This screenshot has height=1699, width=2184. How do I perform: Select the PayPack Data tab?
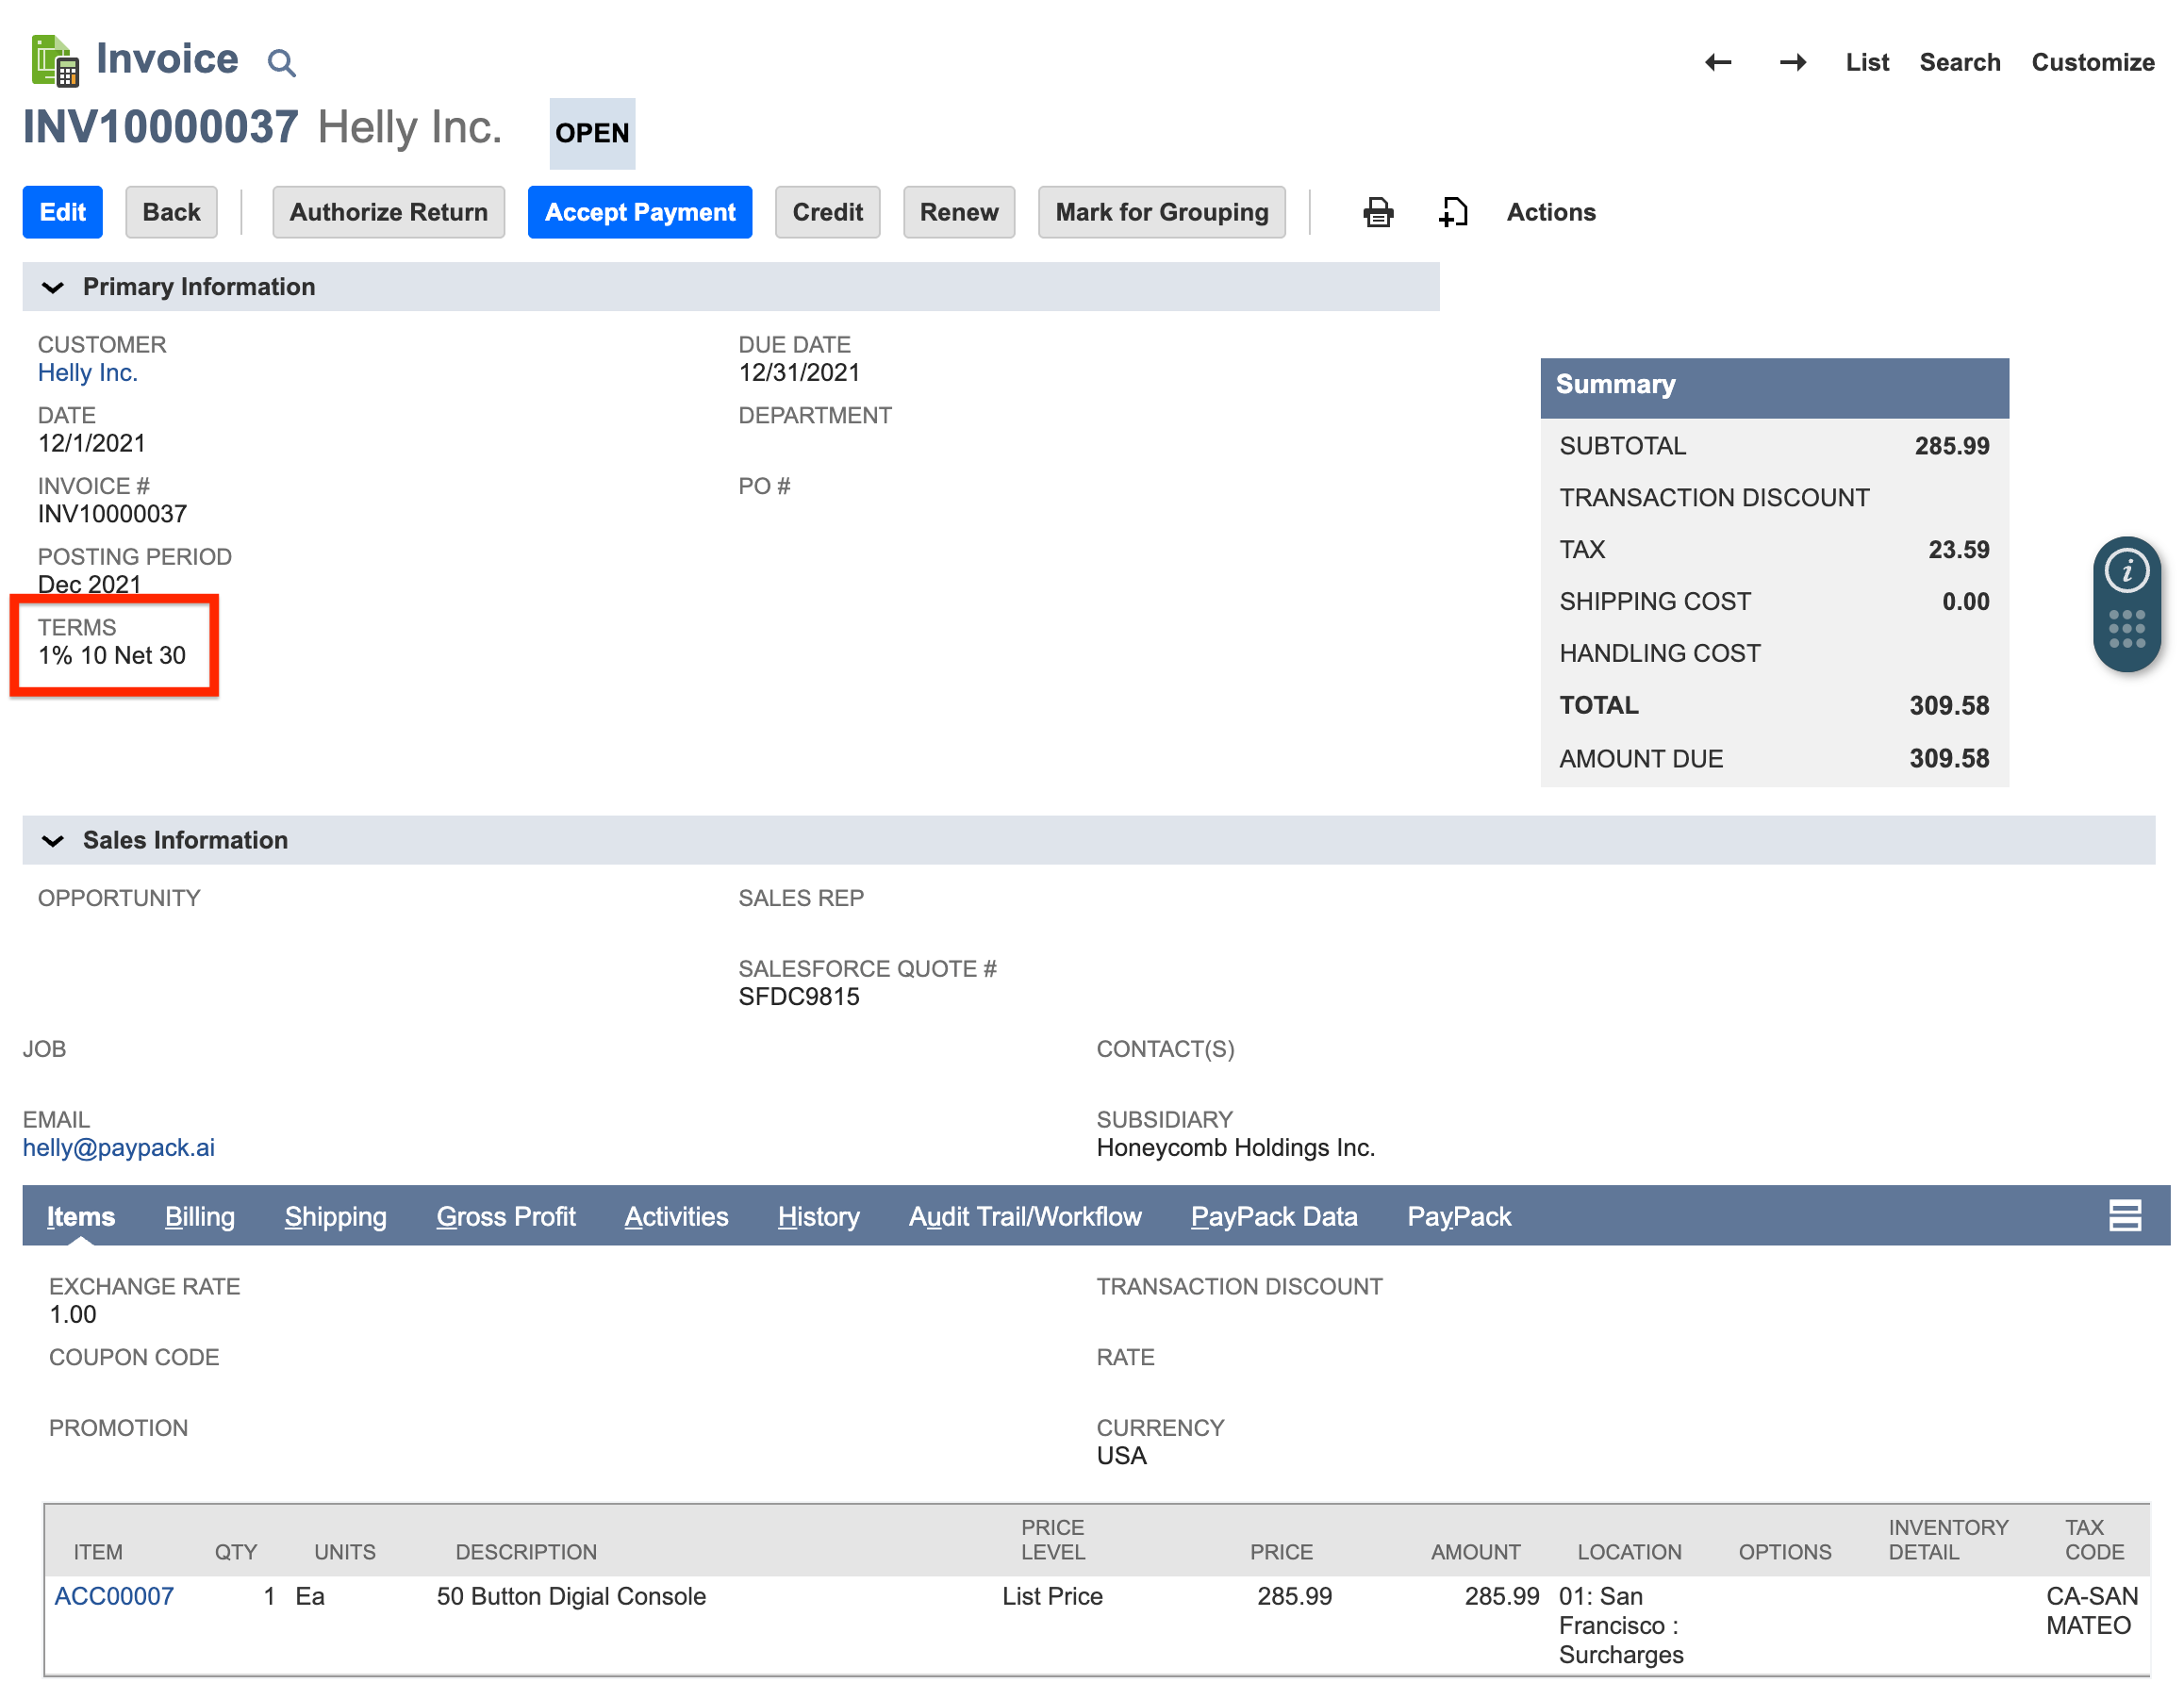click(1273, 1216)
